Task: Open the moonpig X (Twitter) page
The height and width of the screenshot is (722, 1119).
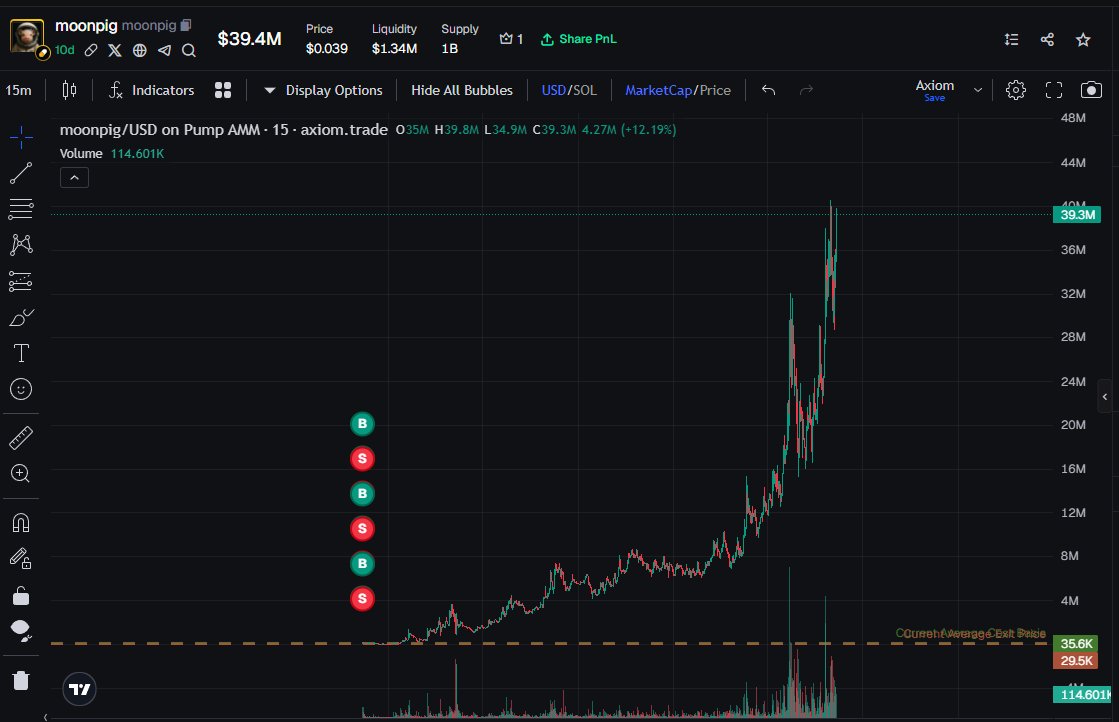Action: [115, 50]
